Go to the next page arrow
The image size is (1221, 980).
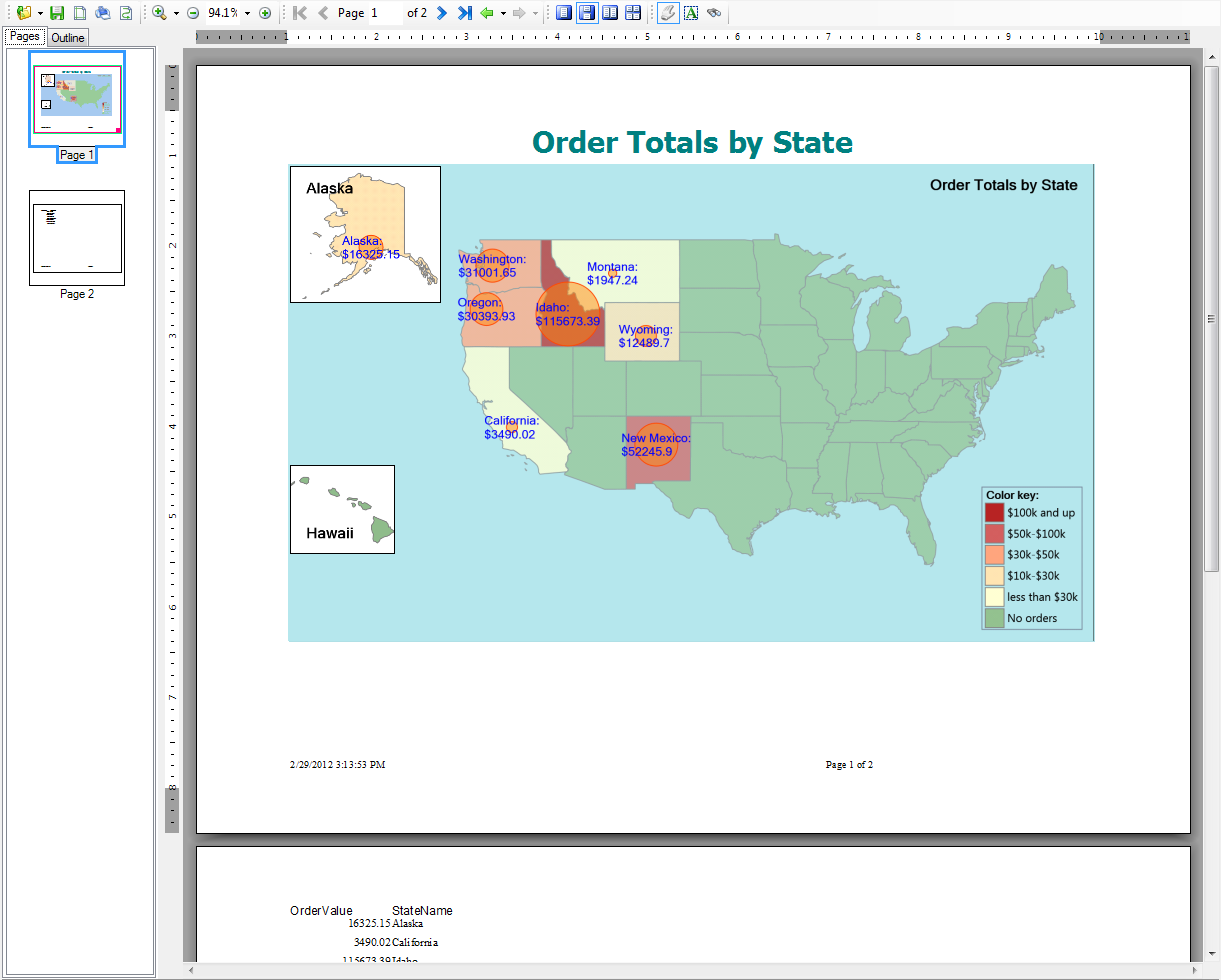pyautogui.click(x=441, y=13)
